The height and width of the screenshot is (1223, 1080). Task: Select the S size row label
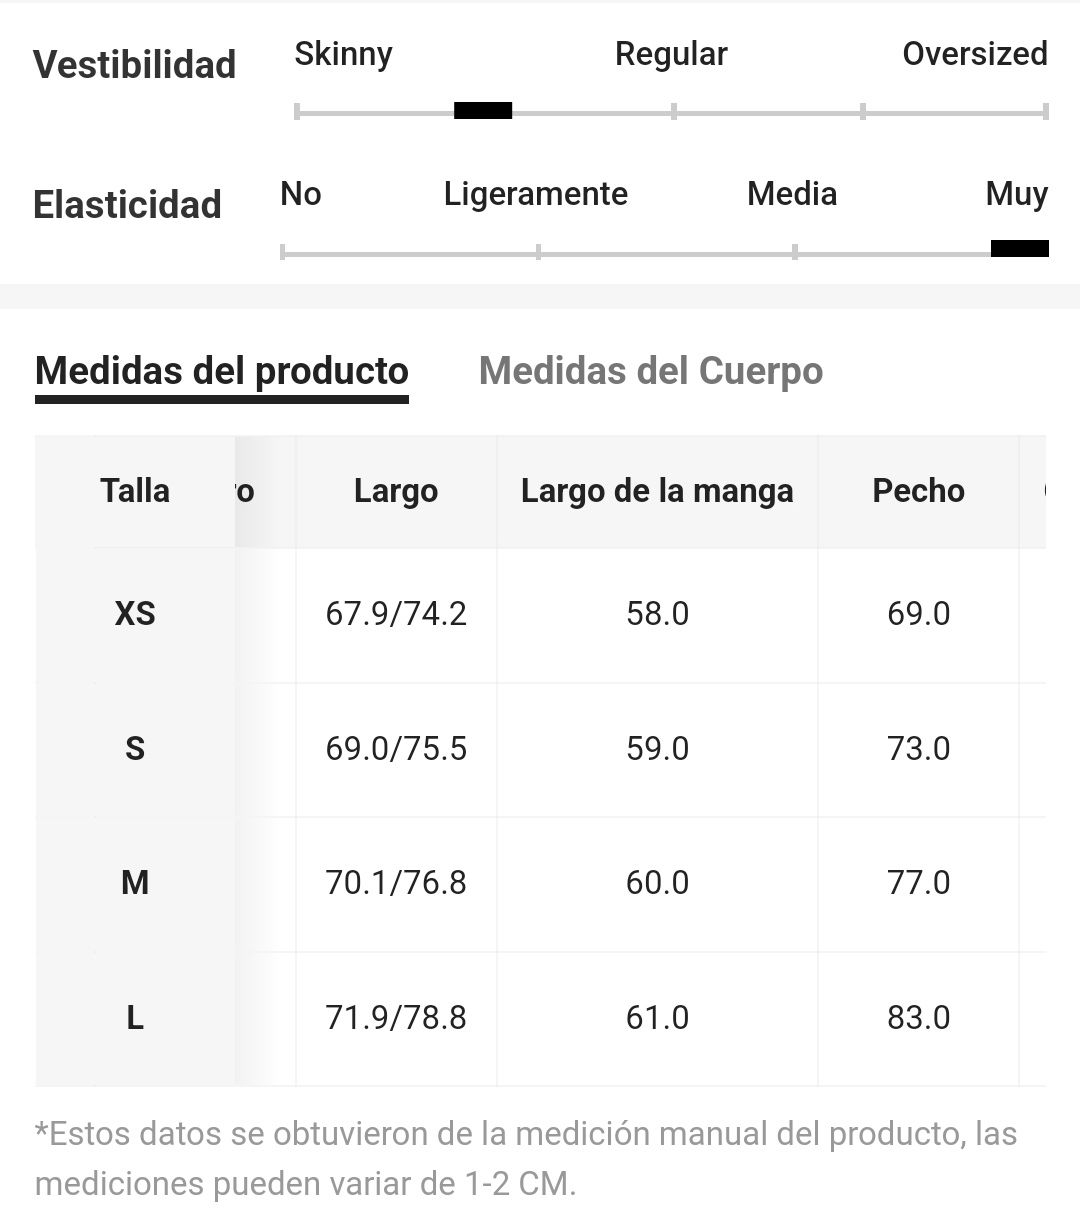click(x=135, y=748)
